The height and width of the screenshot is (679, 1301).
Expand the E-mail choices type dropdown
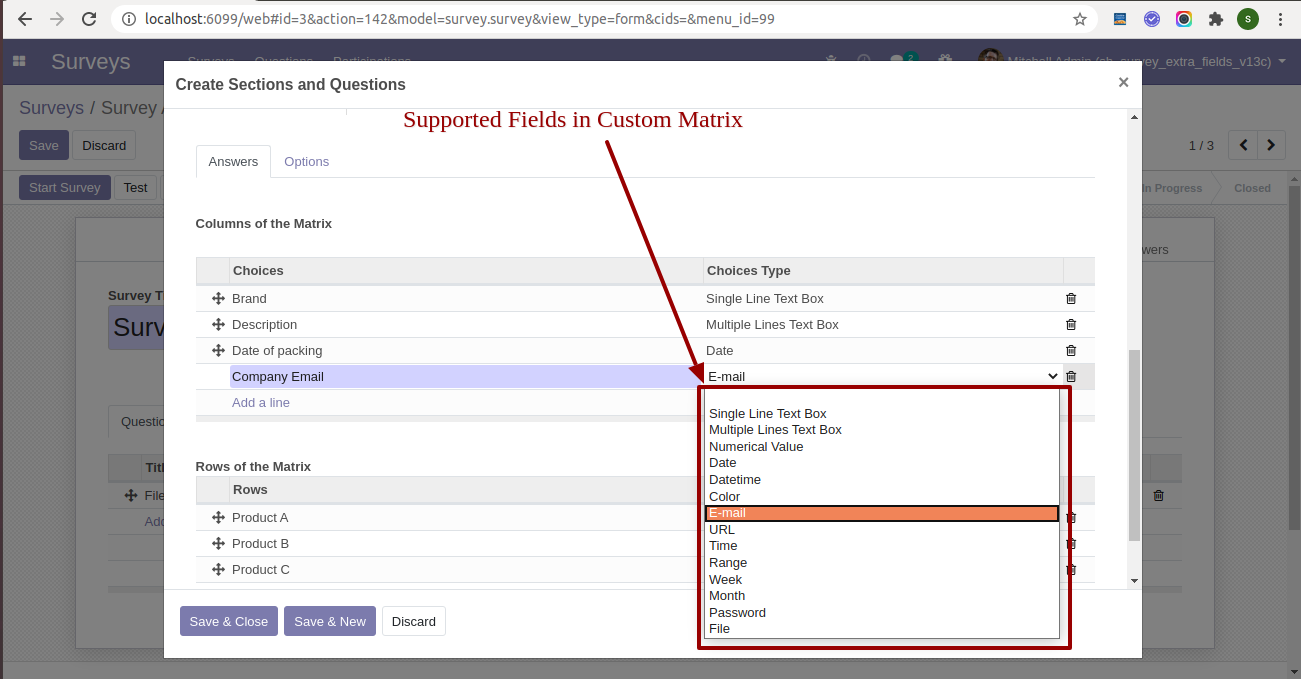881,377
